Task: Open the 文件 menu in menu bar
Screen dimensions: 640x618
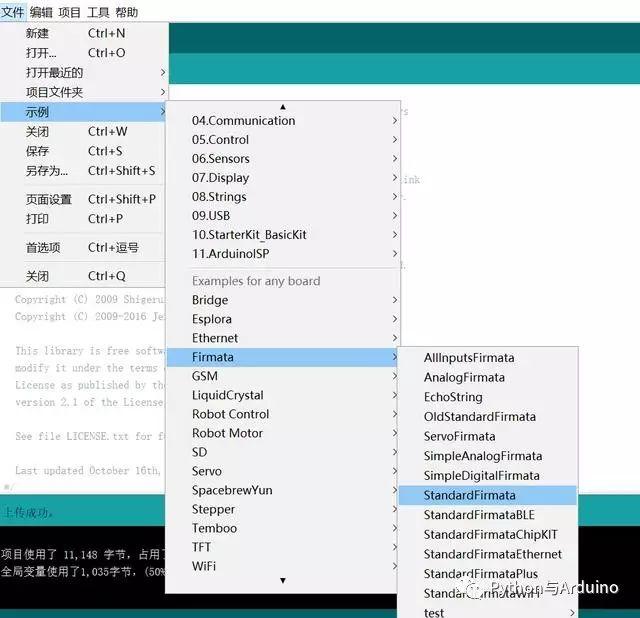Action: pyautogui.click(x=13, y=12)
